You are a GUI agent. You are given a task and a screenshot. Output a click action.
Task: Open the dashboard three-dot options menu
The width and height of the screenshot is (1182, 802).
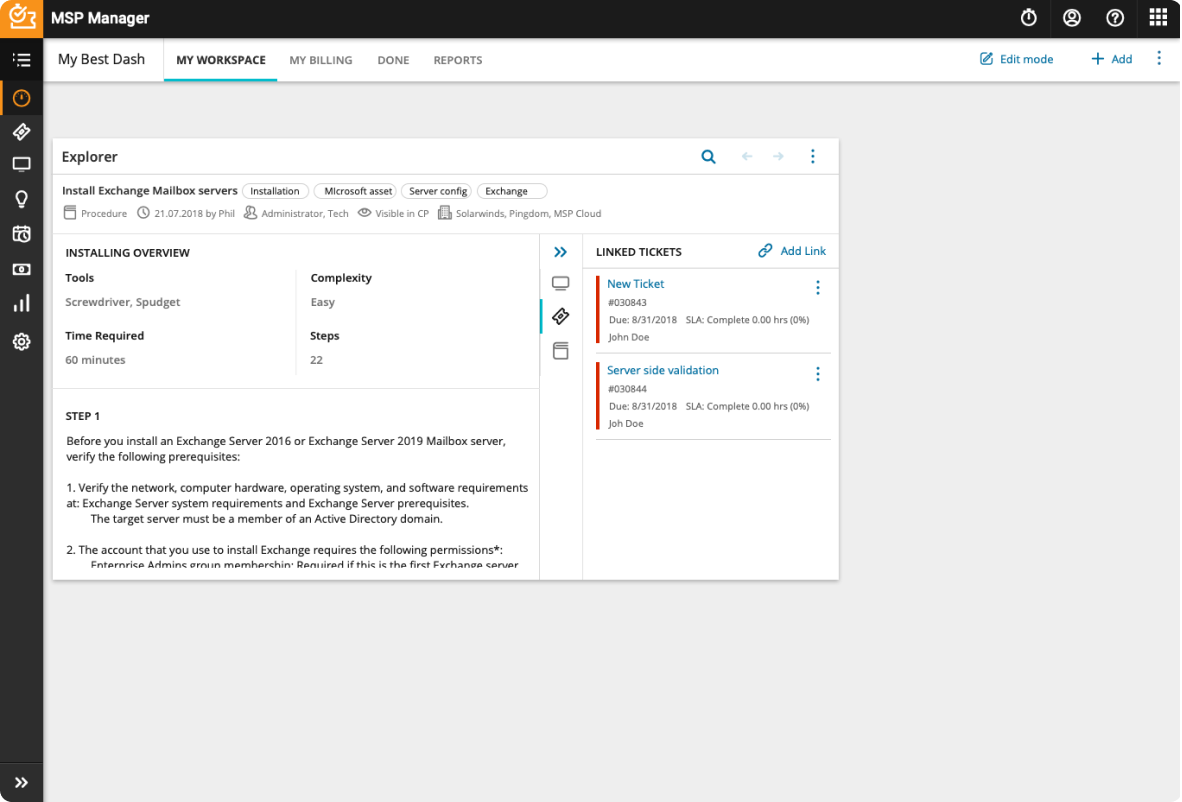tap(1159, 59)
